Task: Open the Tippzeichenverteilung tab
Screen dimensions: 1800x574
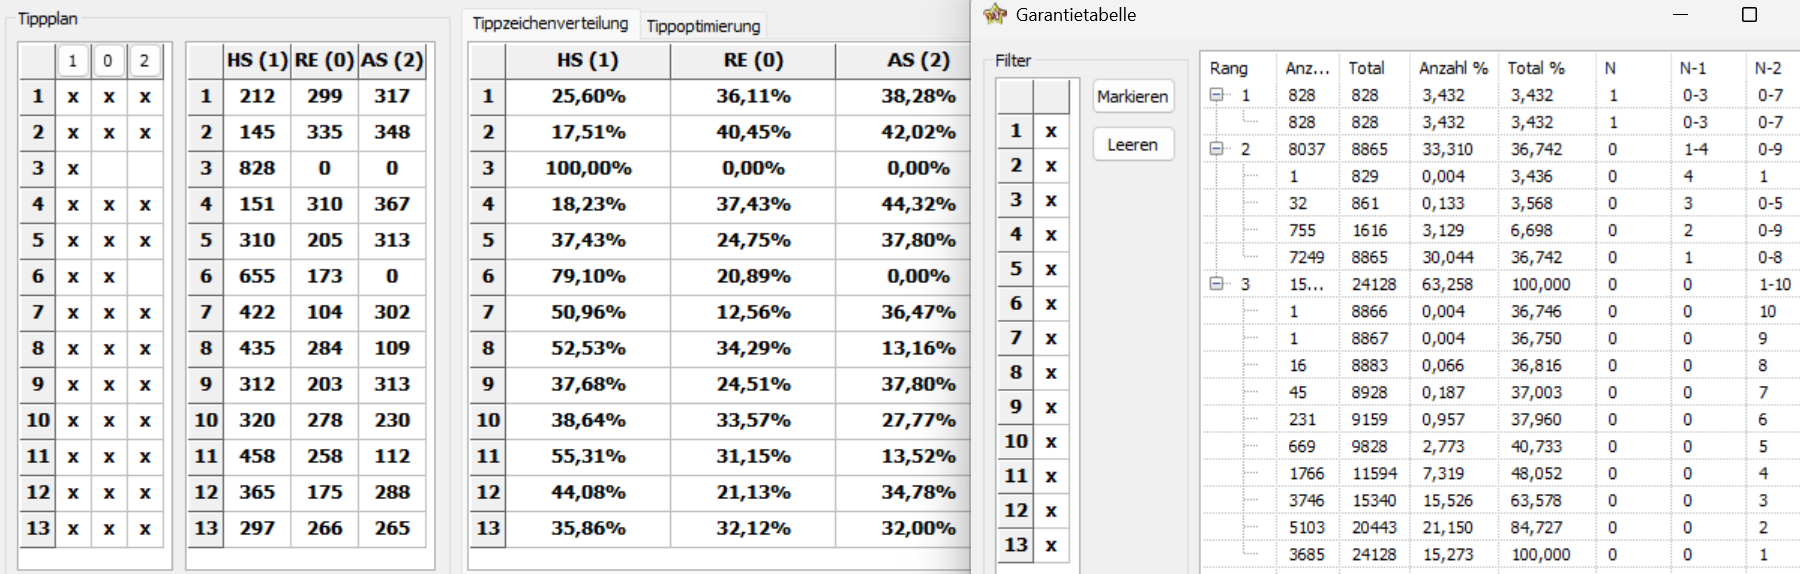Action: tap(550, 23)
